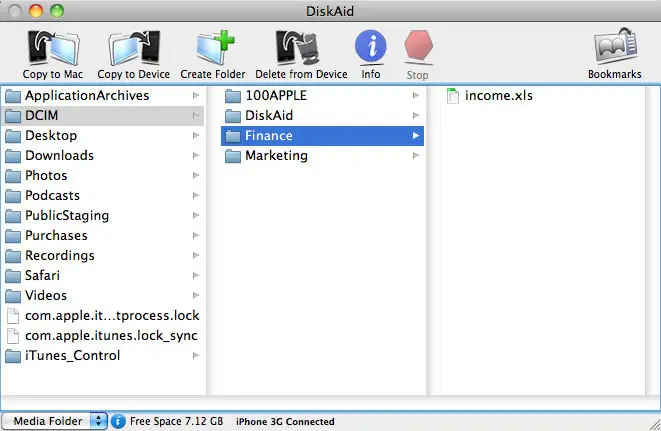Click the Copy to Mac toolbar icon

(x=53, y=48)
